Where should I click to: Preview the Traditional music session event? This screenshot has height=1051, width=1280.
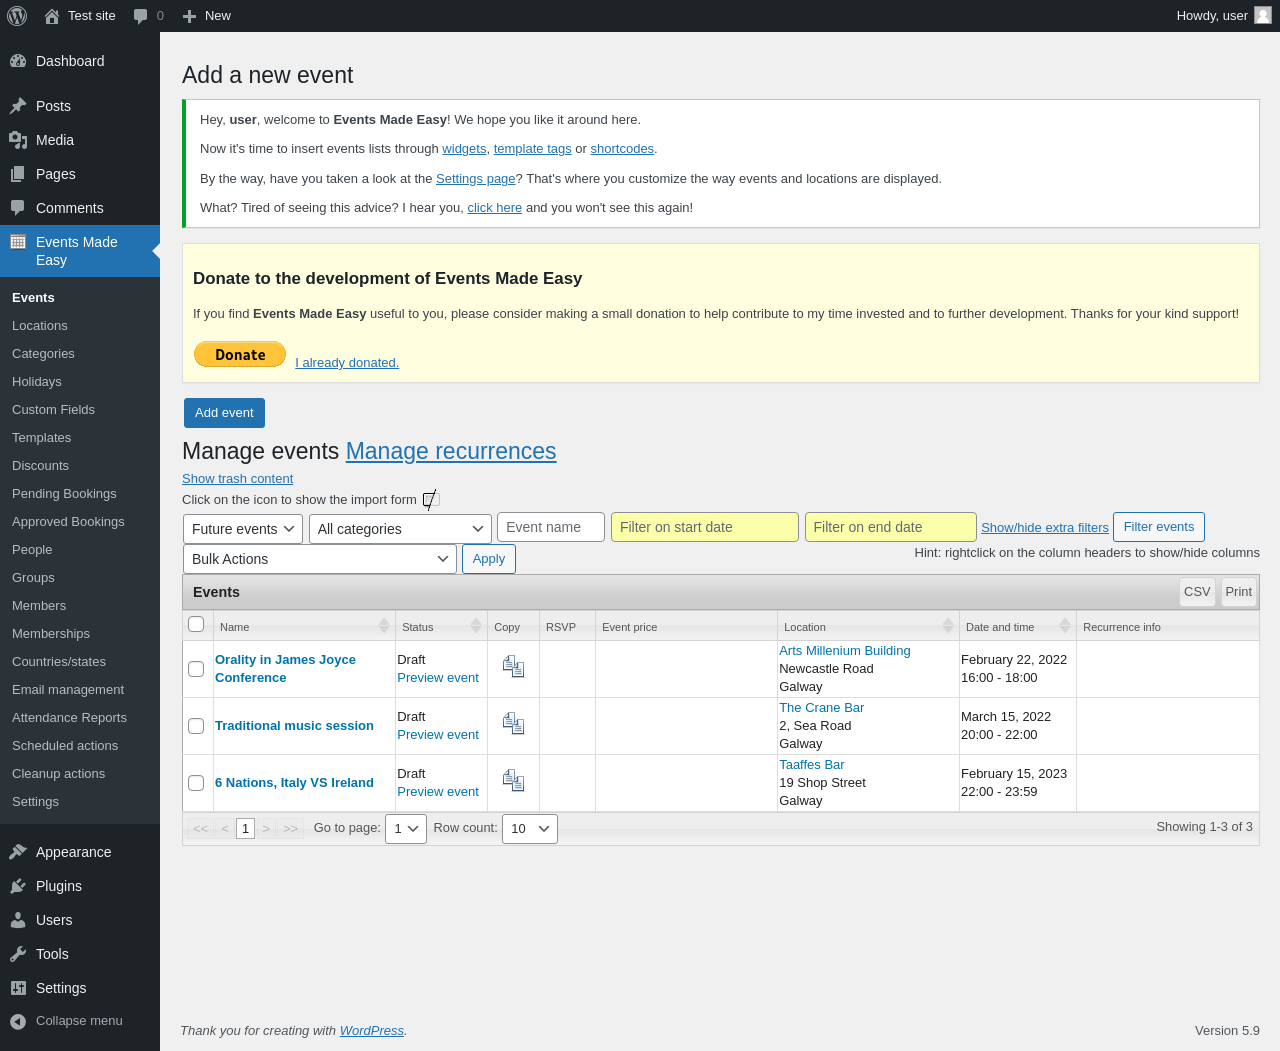[438, 735]
